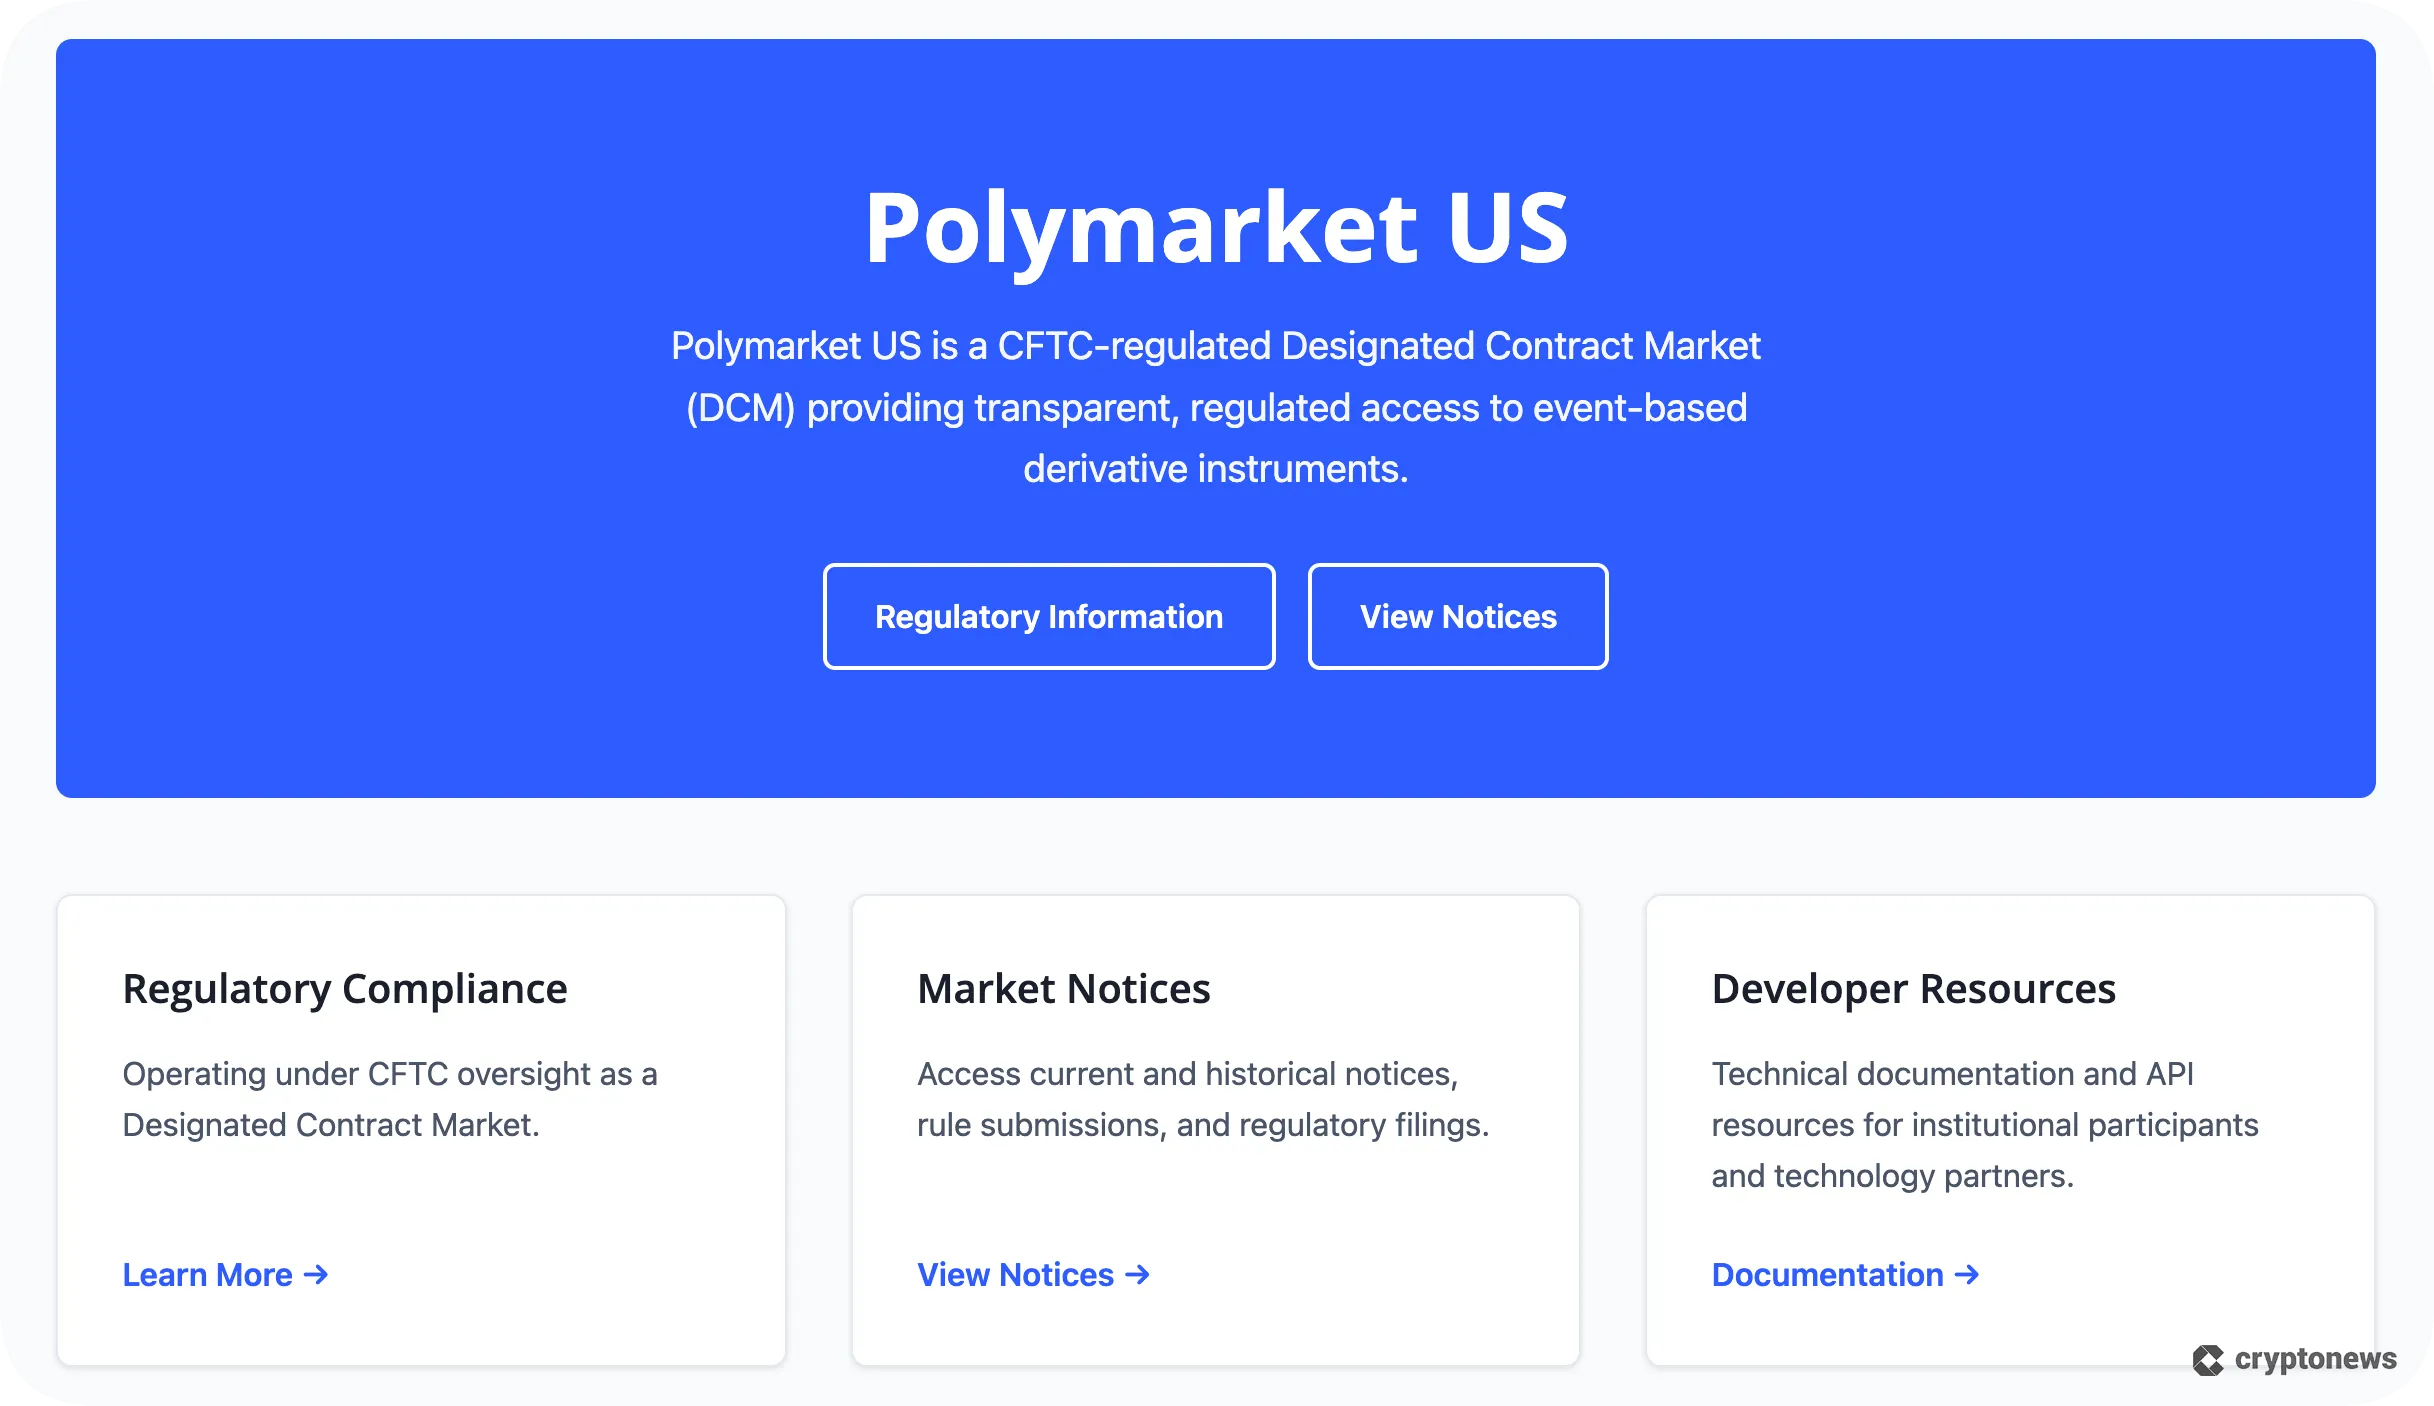
Task: Click the Market Notices card
Action: tap(1216, 1128)
